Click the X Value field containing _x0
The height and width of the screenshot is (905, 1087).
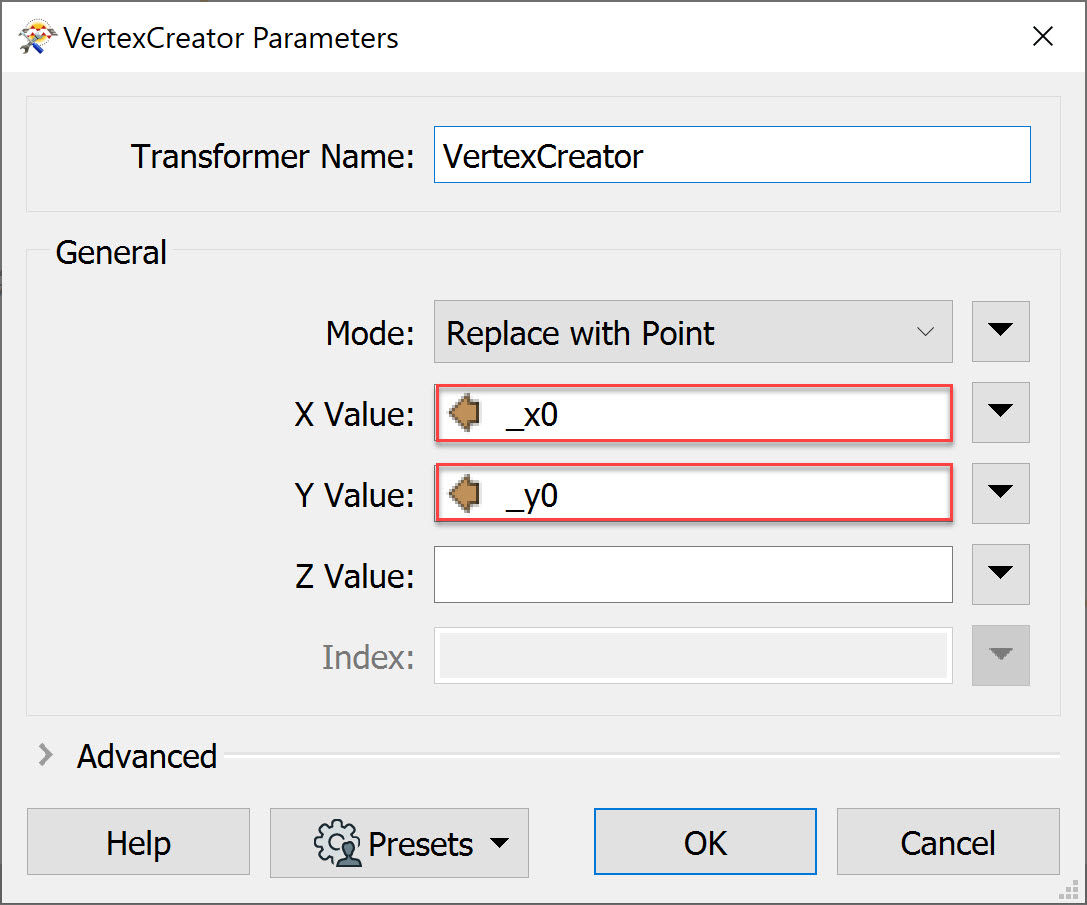pyautogui.click(x=693, y=413)
